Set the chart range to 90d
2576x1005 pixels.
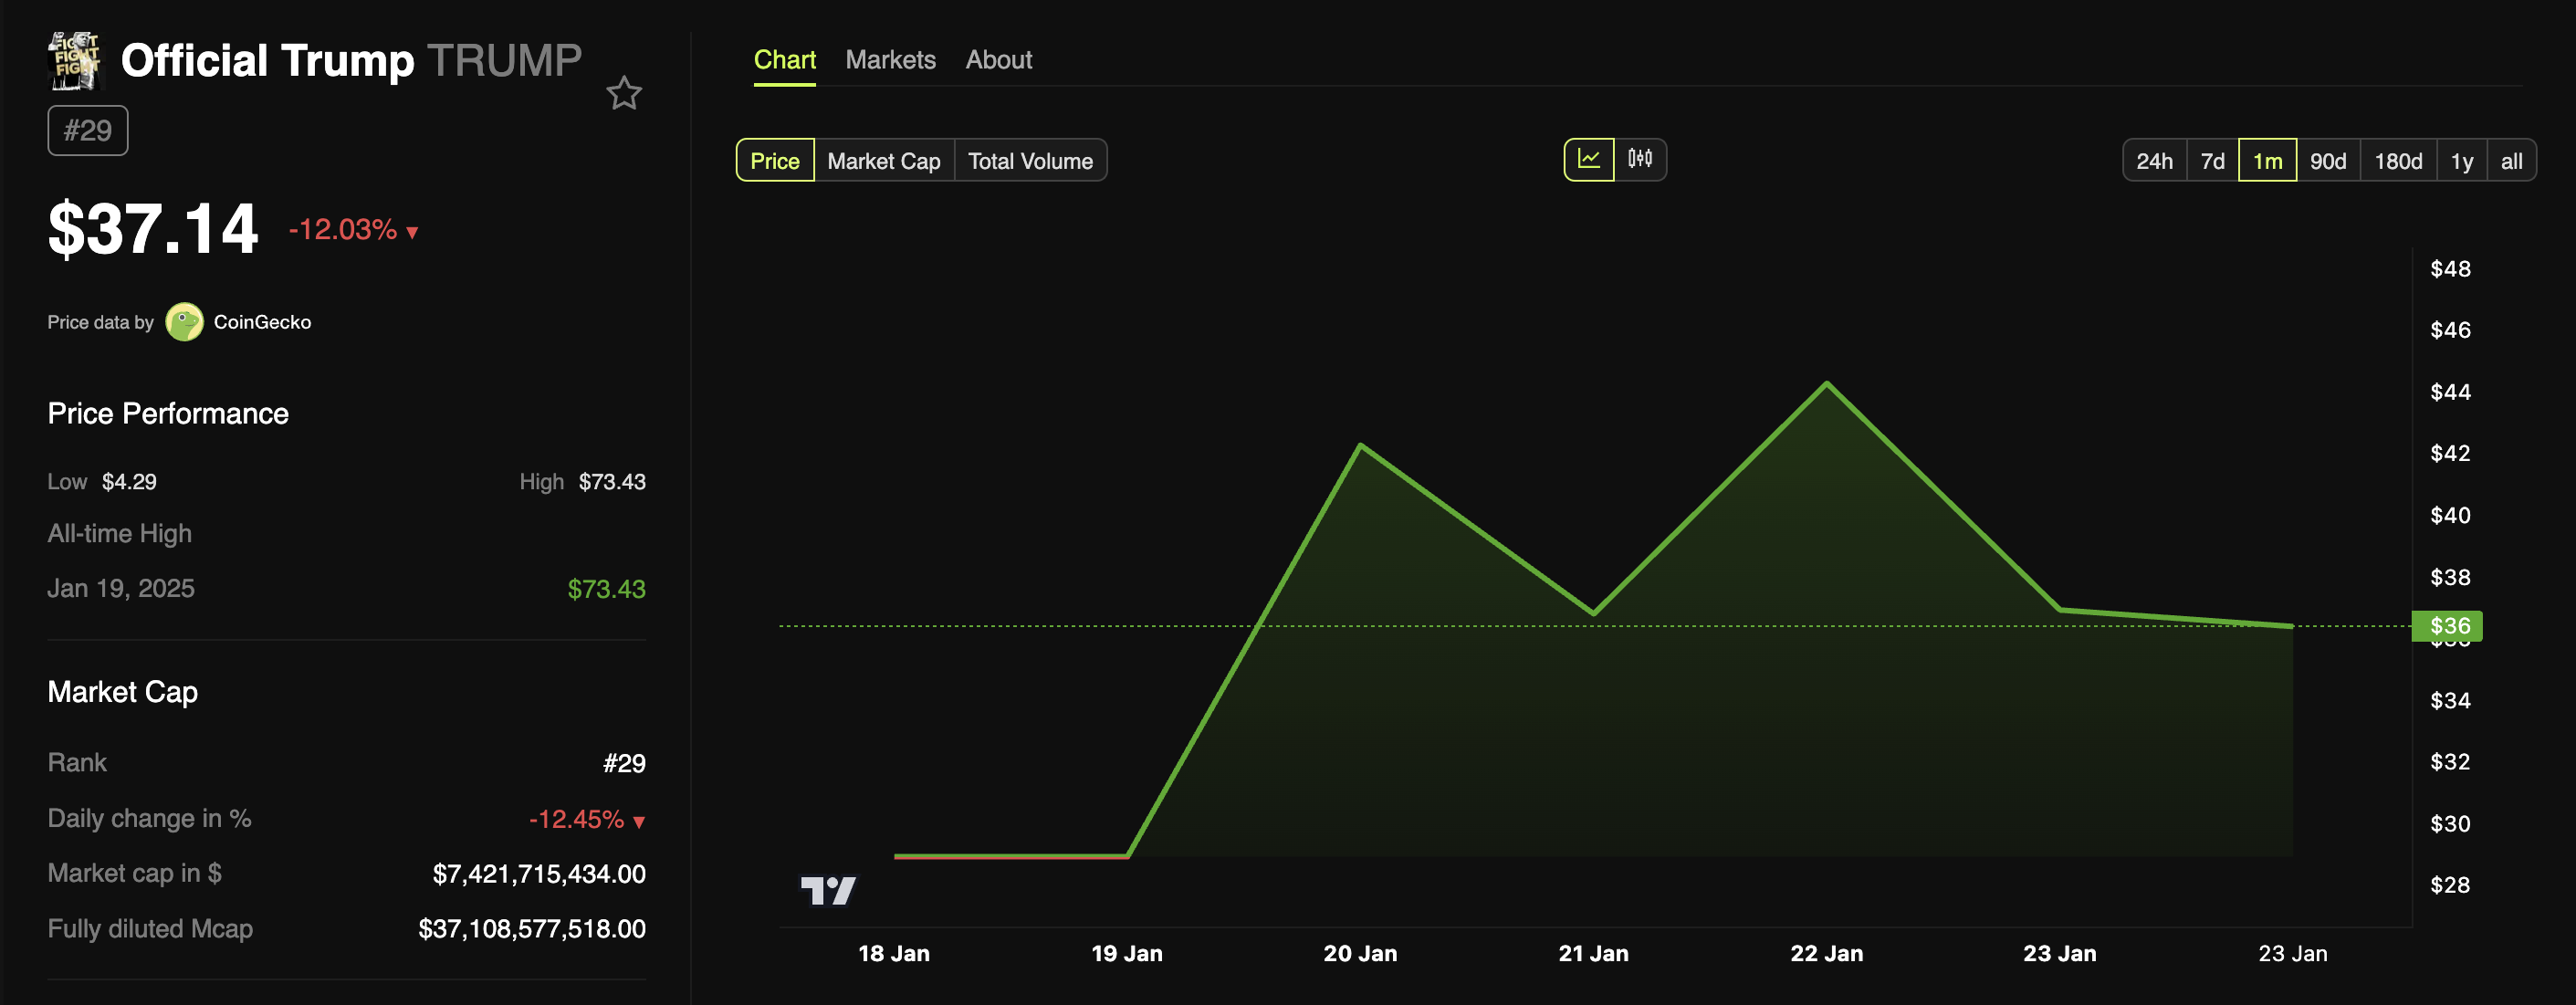click(2327, 161)
